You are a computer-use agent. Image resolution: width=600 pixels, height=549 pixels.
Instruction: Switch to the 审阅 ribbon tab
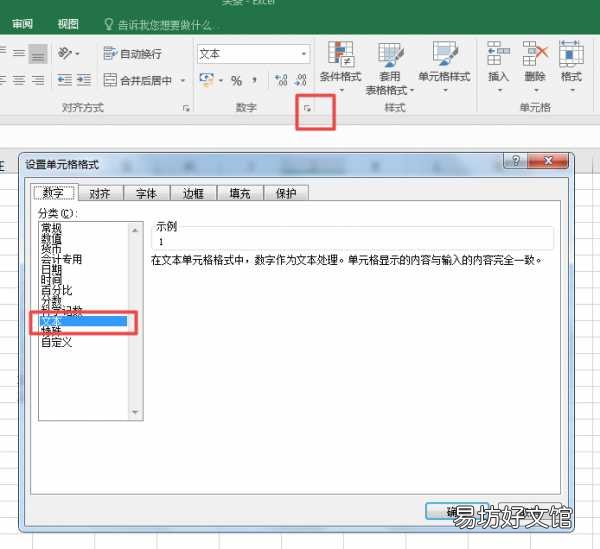pos(22,24)
